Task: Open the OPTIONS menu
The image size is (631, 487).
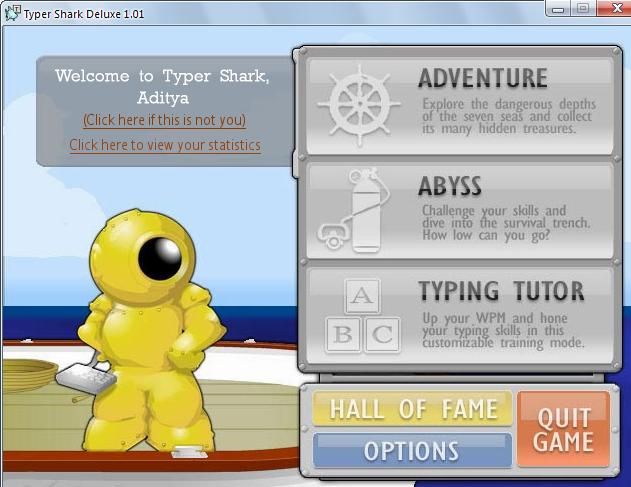Action: click(412, 450)
